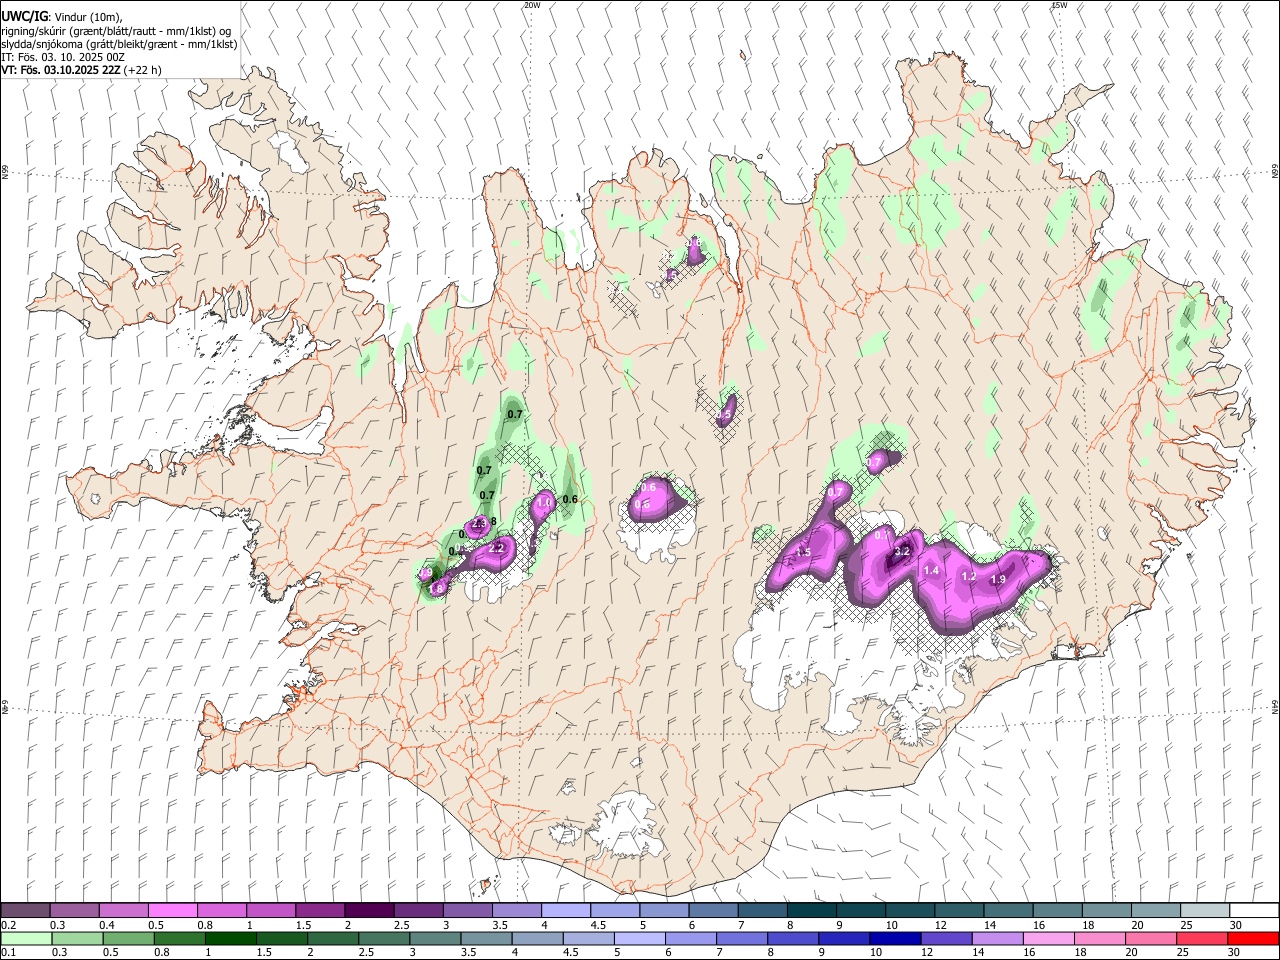1280x960 pixels.
Task: Select the light green 0.1–0.3 rain swatch
Action: (26, 938)
